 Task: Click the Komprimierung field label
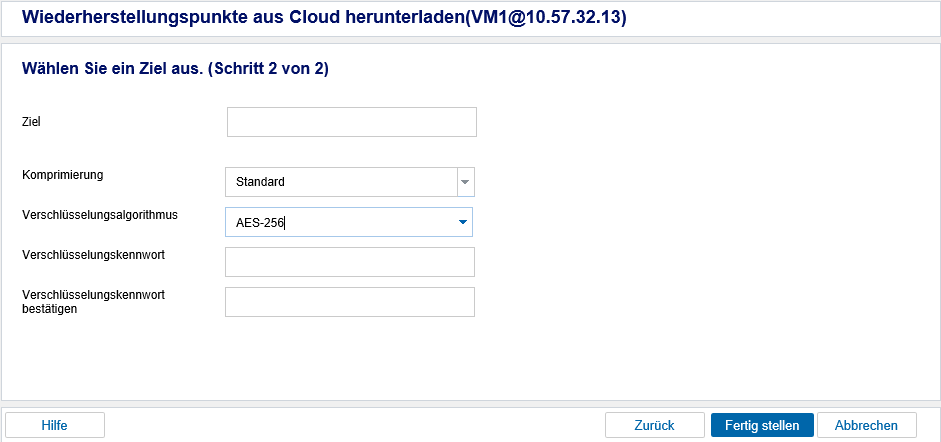pyautogui.click(x=63, y=175)
